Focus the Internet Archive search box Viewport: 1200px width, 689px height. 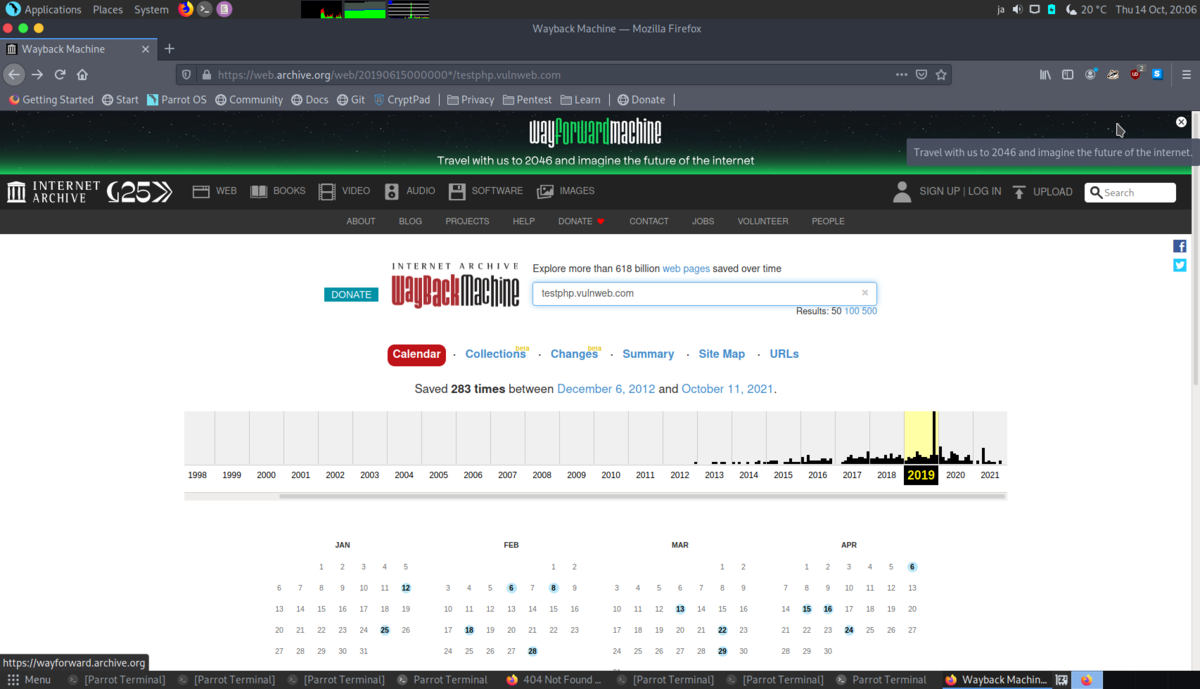pos(1130,192)
